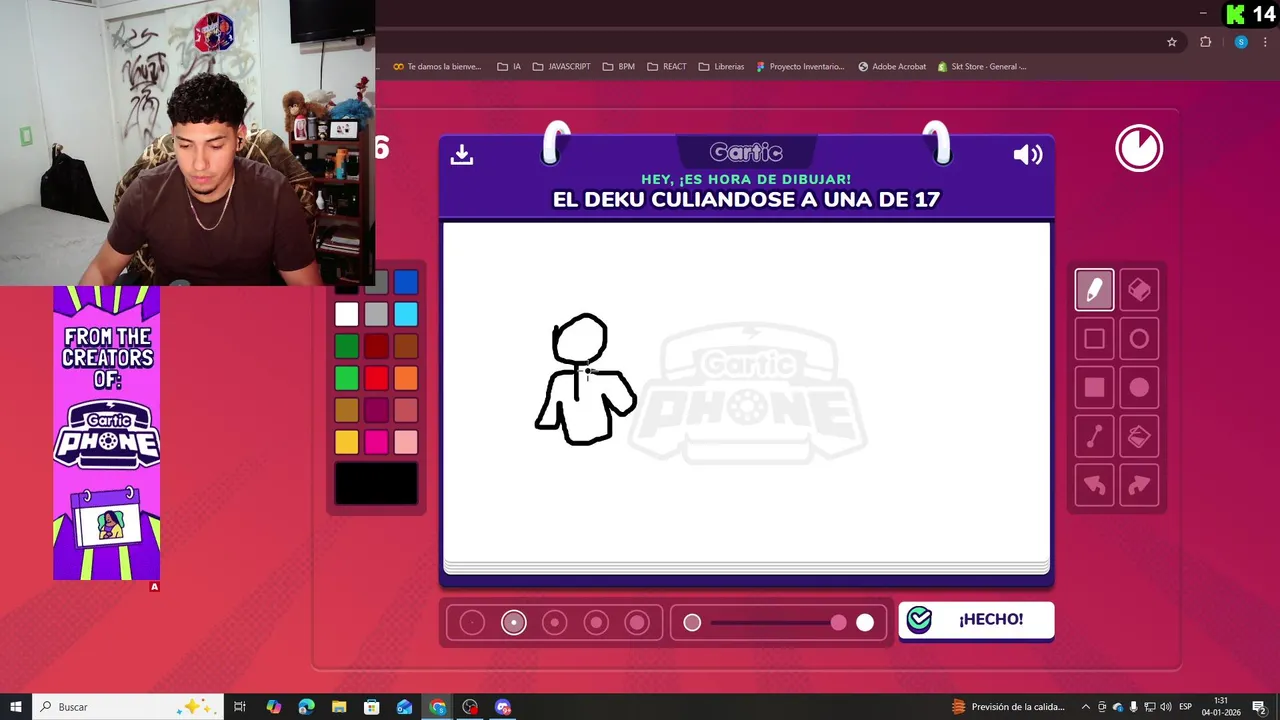The image size is (1280, 720).
Task: Redo the undone stroke
Action: click(1139, 486)
